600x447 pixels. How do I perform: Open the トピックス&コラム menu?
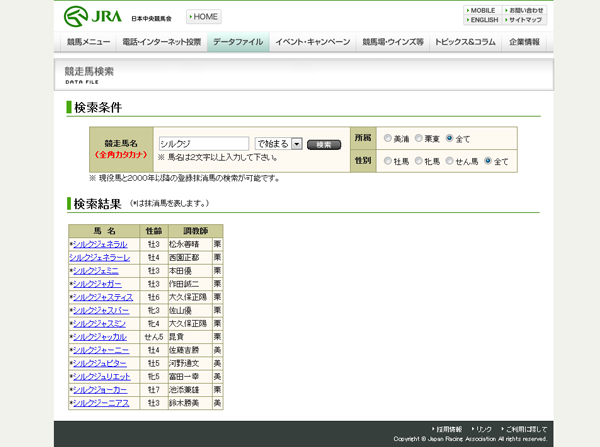coord(465,42)
